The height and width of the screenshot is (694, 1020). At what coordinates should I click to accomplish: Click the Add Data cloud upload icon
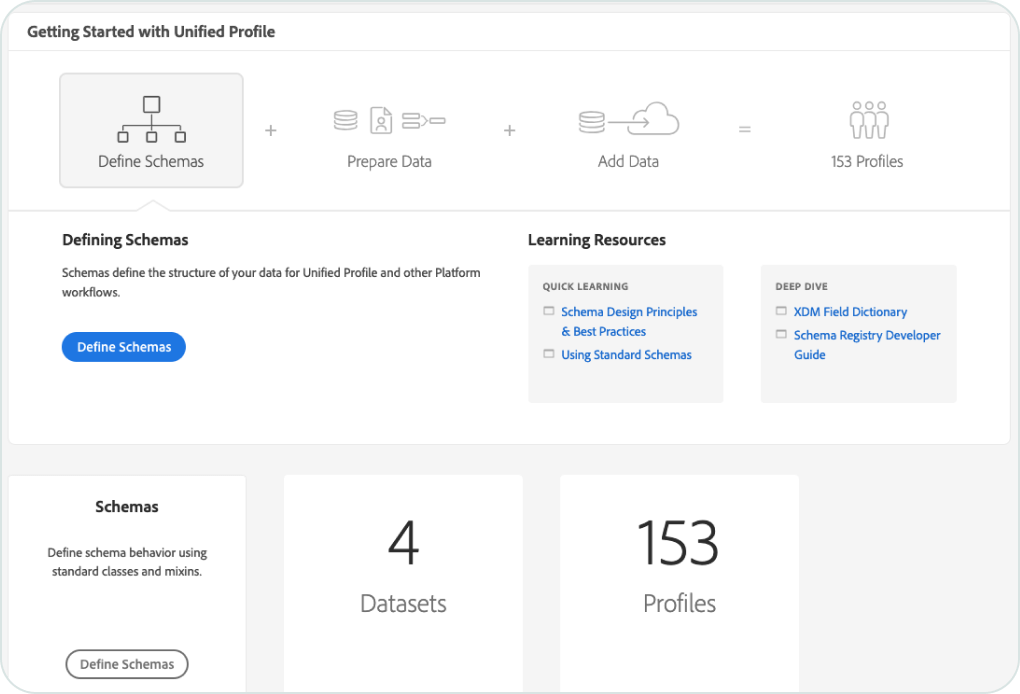click(x=628, y=121)
